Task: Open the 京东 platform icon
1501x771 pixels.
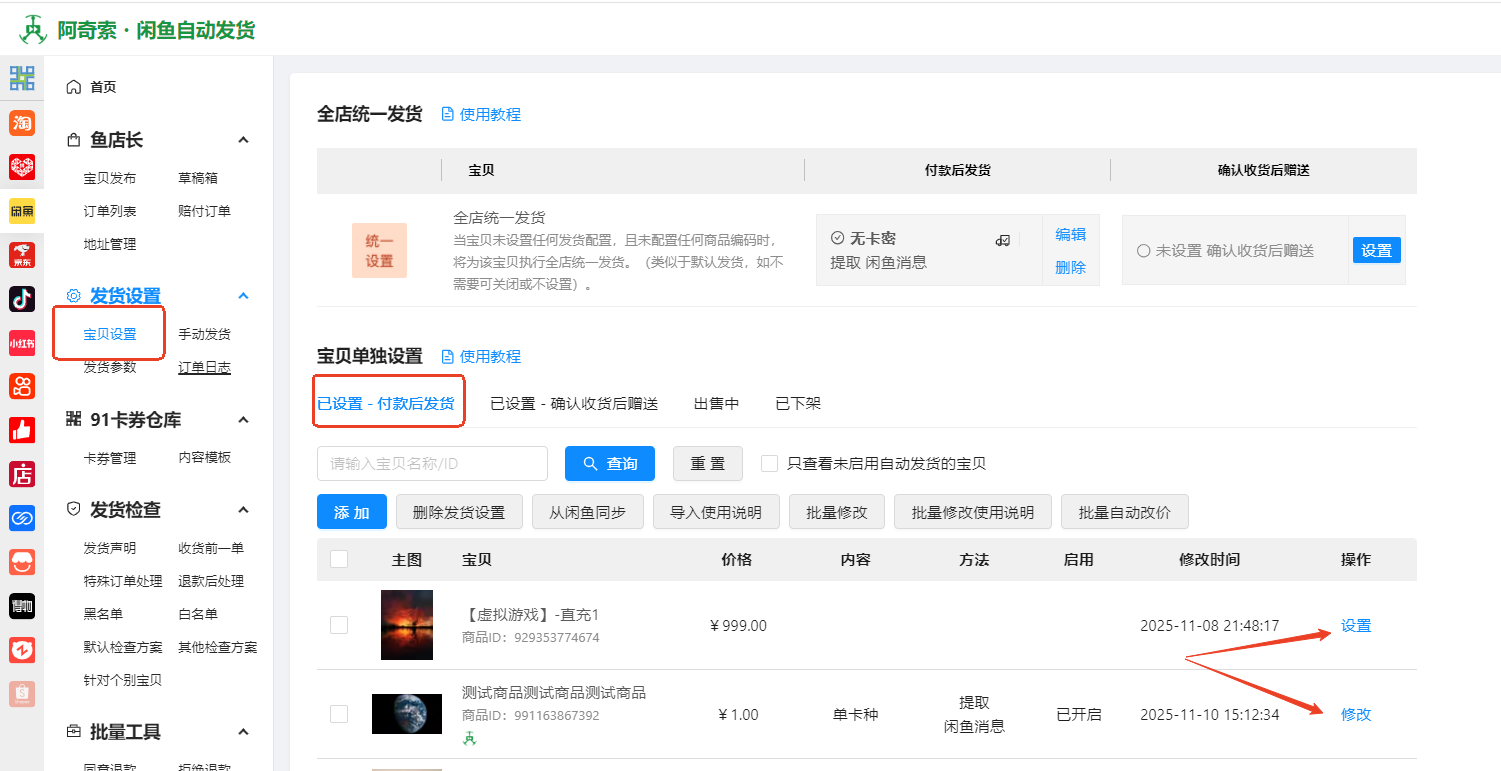Action: point(22,254)
